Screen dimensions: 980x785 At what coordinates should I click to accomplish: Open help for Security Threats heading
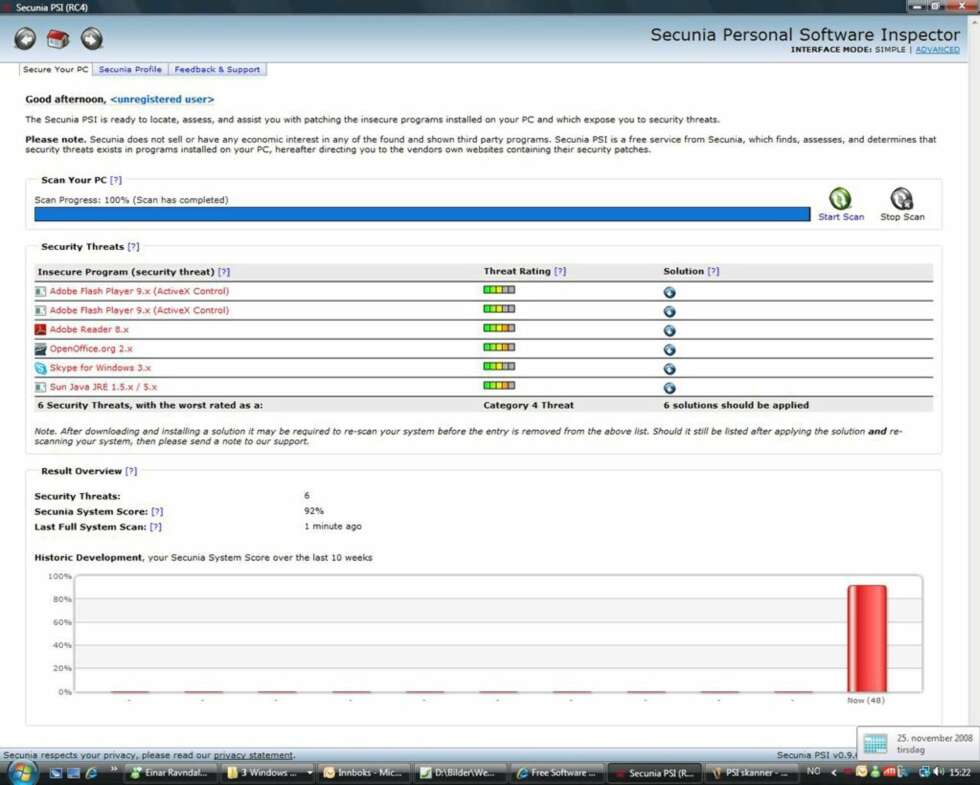click(133, 247)
